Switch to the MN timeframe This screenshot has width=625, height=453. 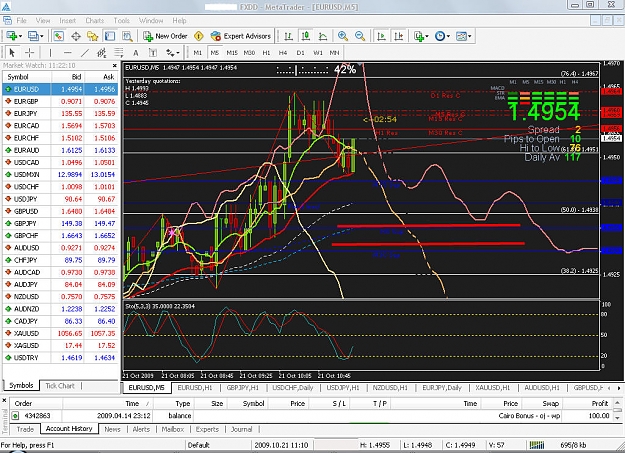[x=334, y=53]
